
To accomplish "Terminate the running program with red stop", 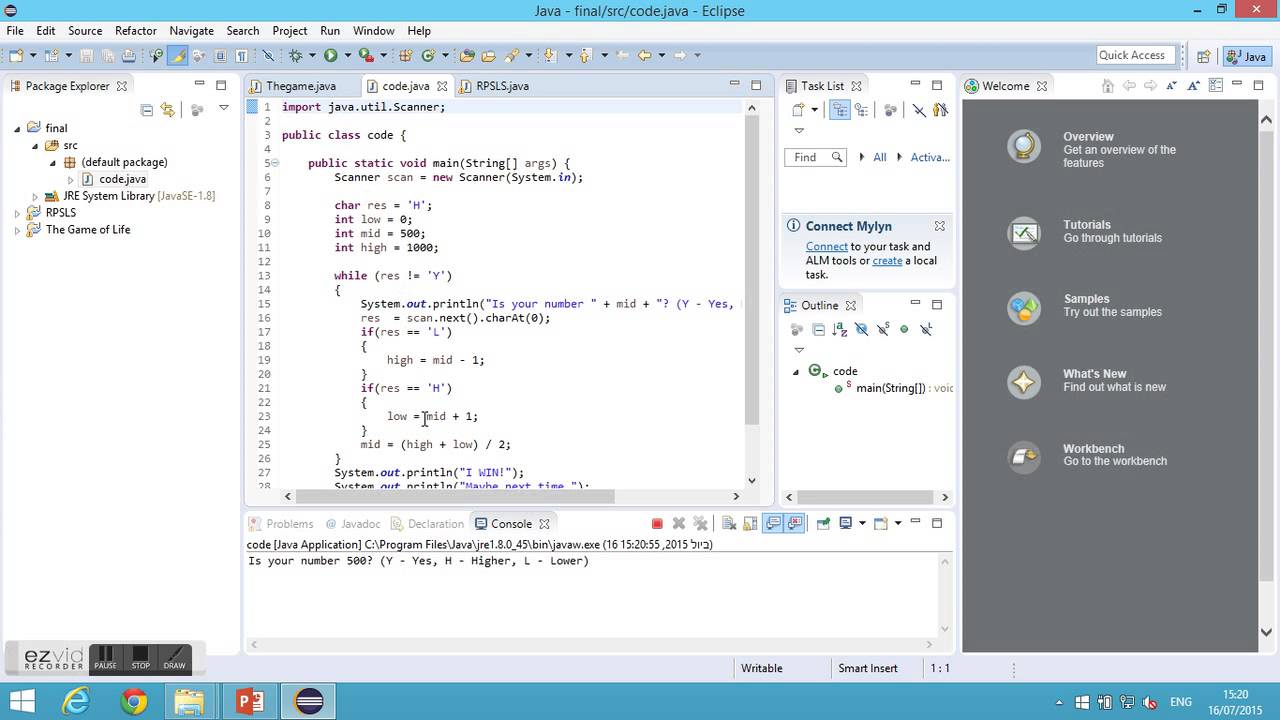I will (x=657, y=523).
